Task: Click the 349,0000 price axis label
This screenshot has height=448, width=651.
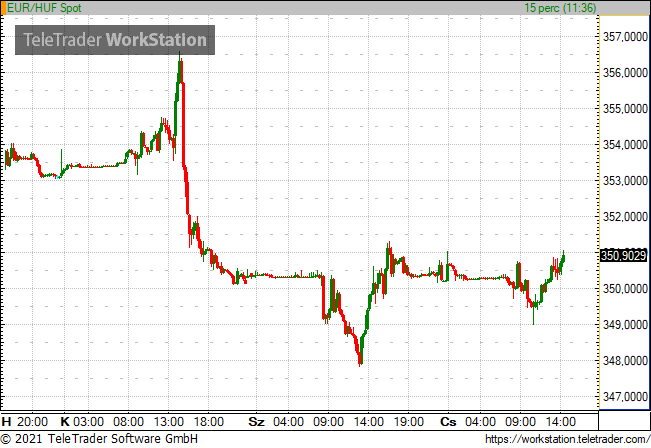Action: coord(625,325)
